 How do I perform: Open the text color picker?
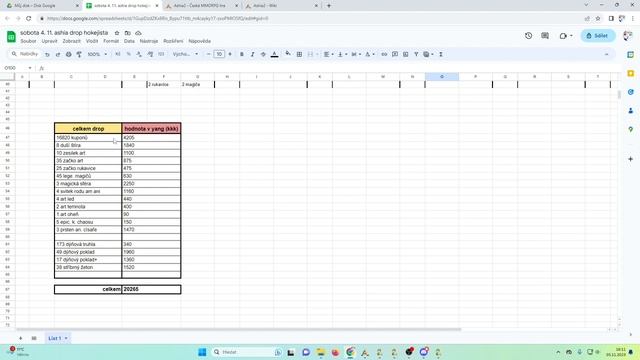coord(274,54)
